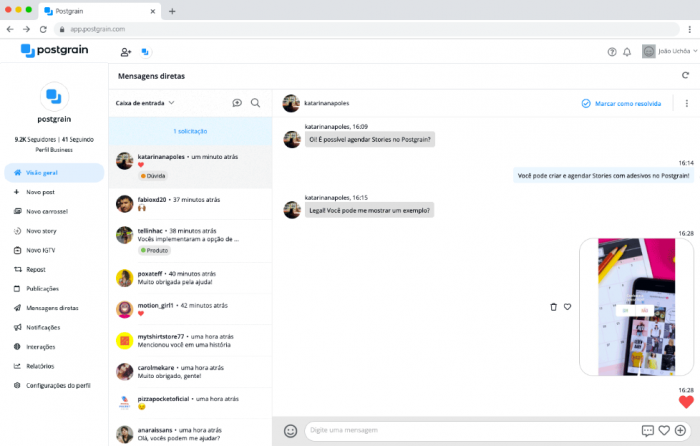Image resolution: width=700 pixels, height=446 pixels.
Task: Click the Produto tag label
Action: 154,250
